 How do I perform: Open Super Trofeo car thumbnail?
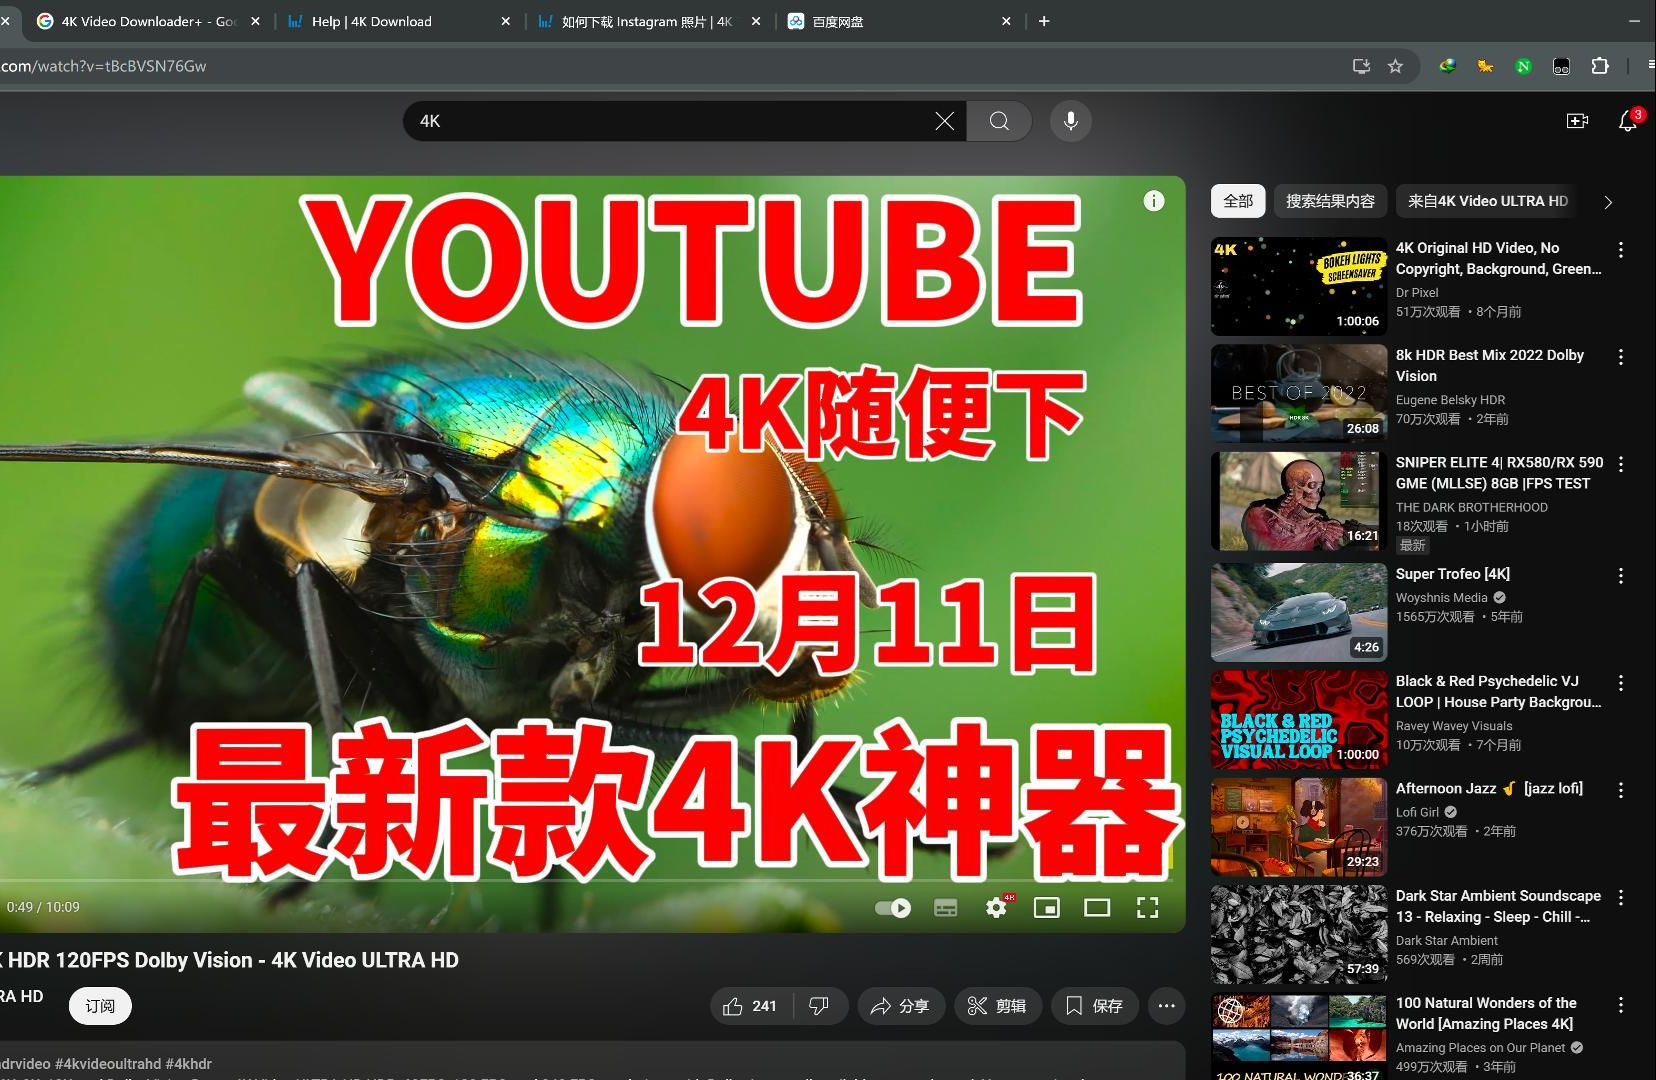[1299, 612]
